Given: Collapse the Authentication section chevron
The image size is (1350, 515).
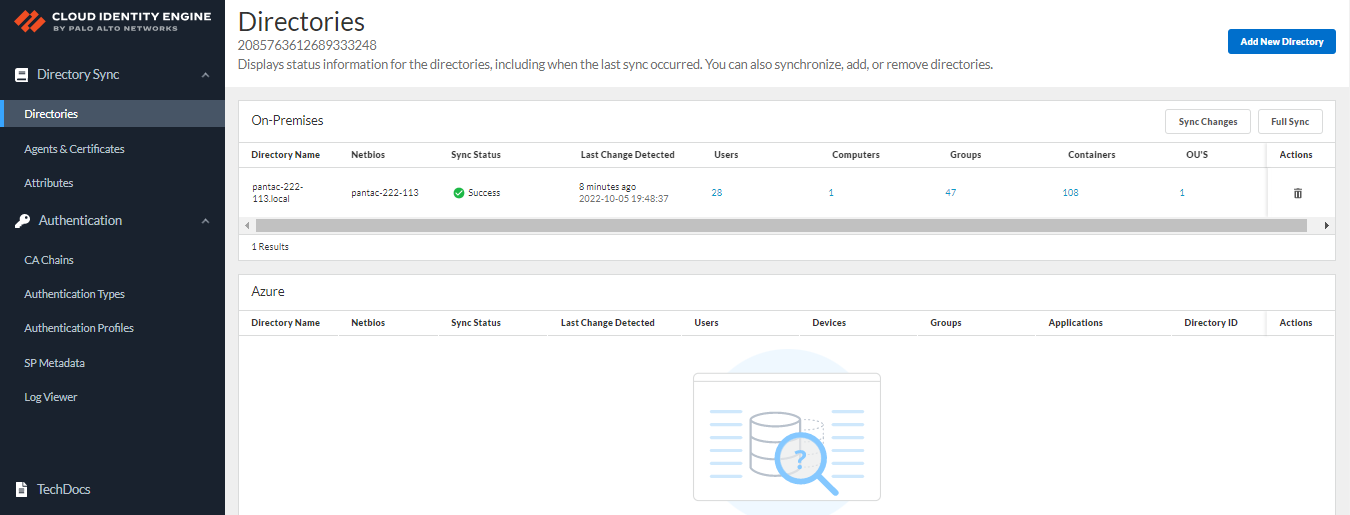Looking at the screenshot, I should [x=205, y=221].
